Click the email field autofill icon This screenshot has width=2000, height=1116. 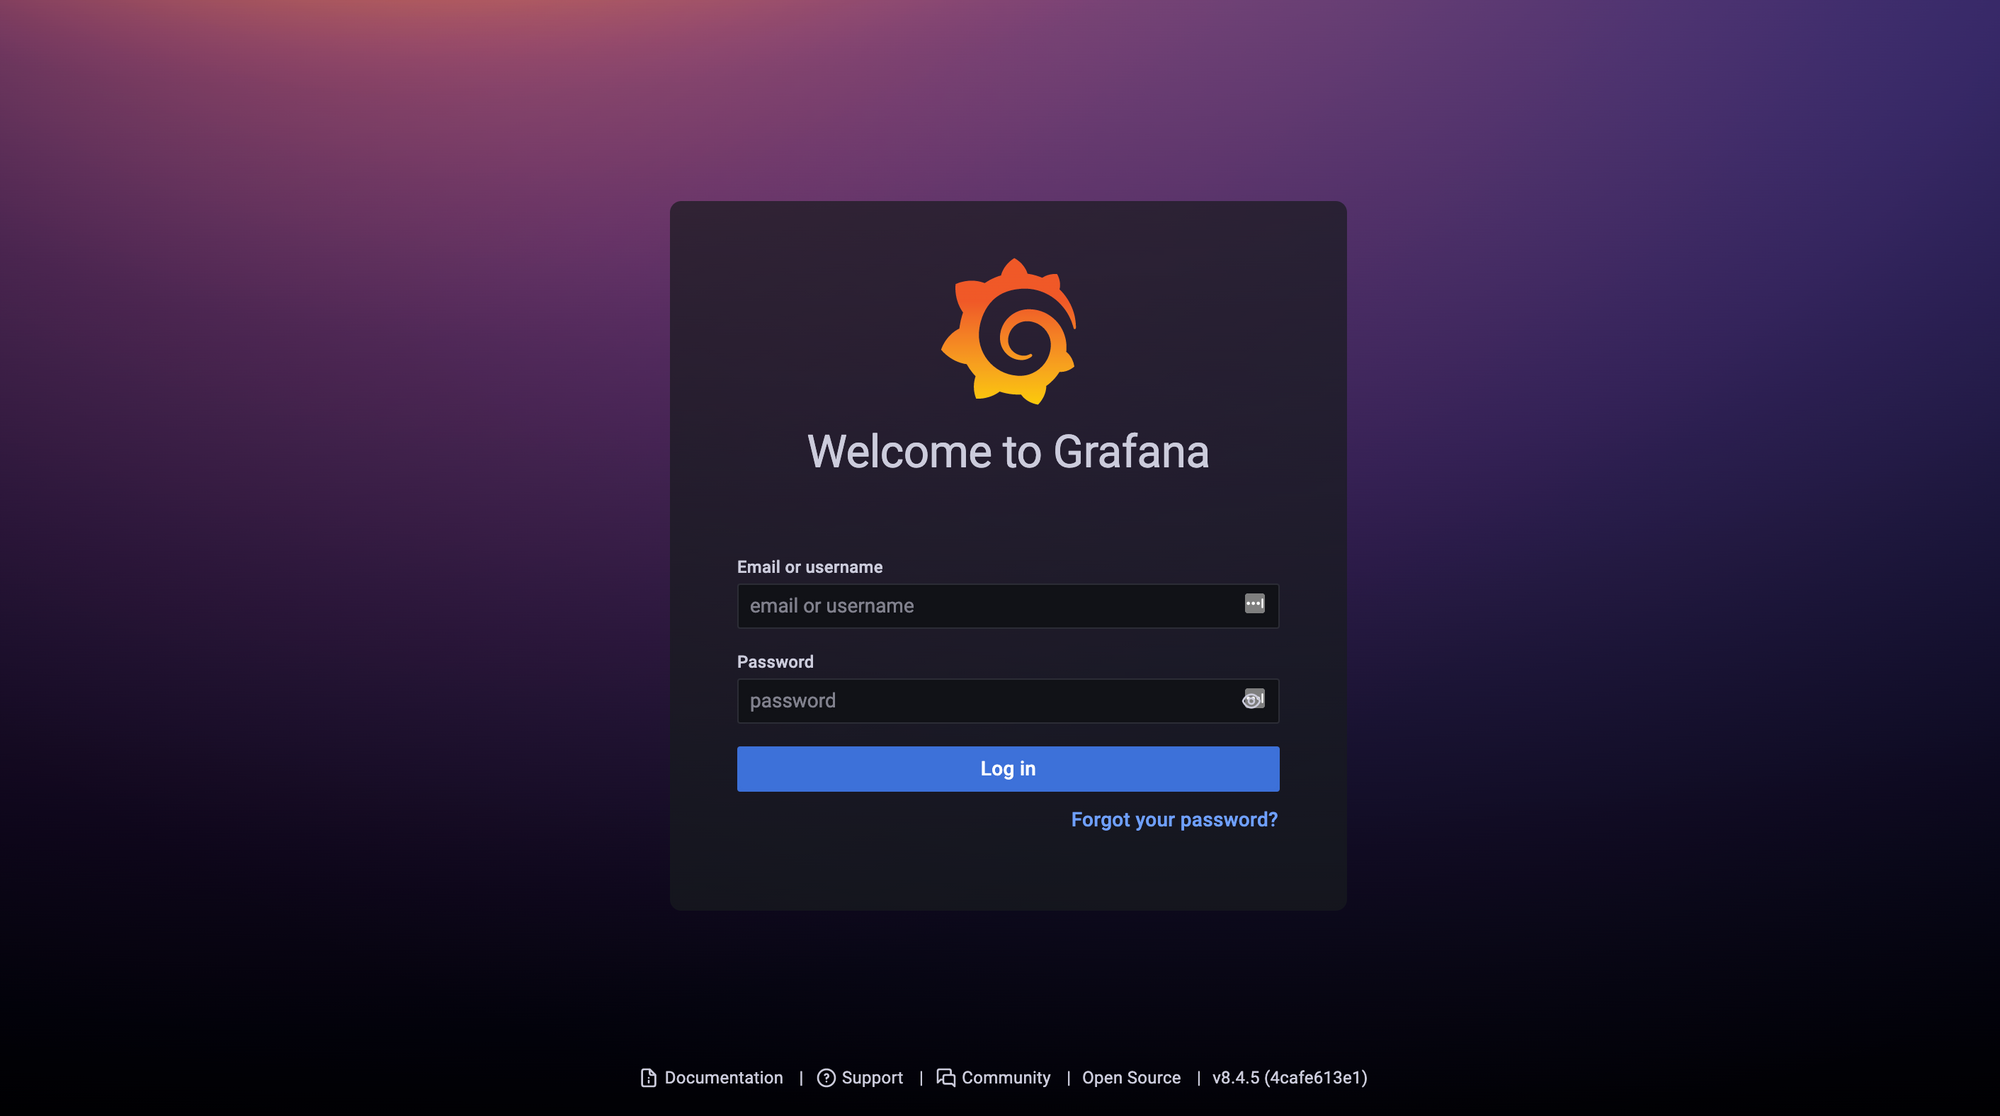pos(1255,605)
